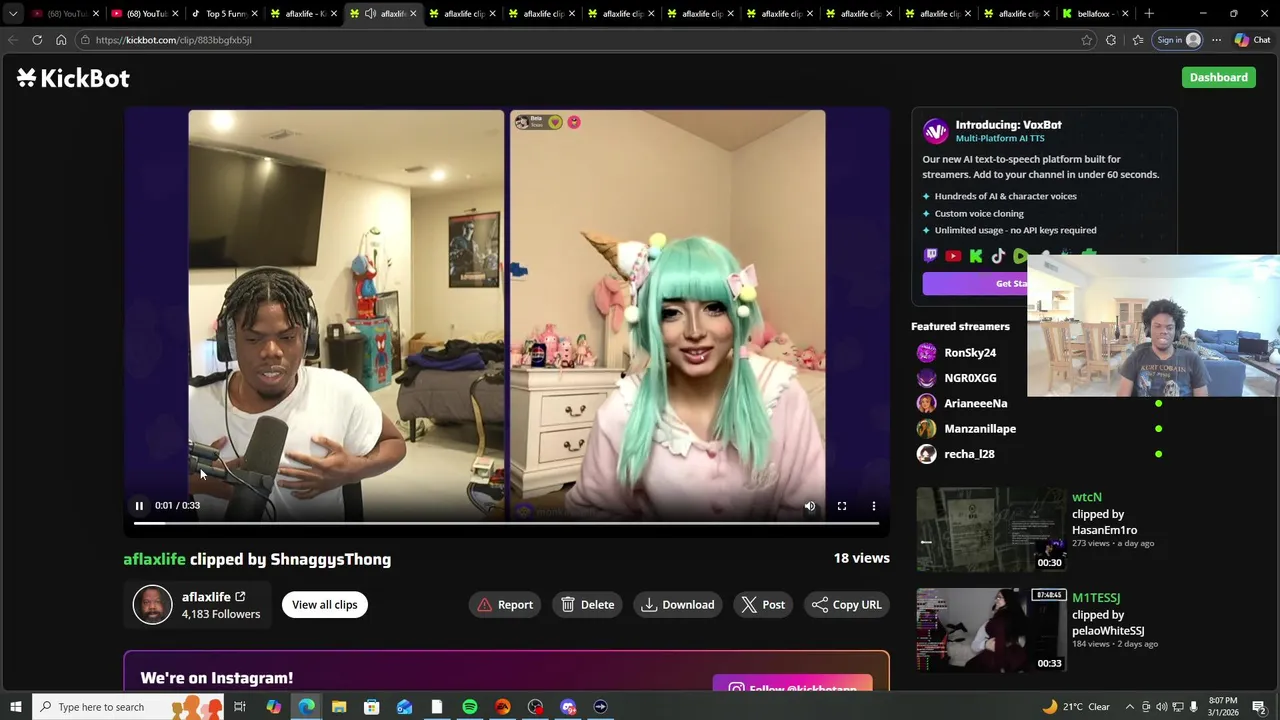View all clips of aflaxlife
The height and width of the screenshot is (720, 1280).
324,604
